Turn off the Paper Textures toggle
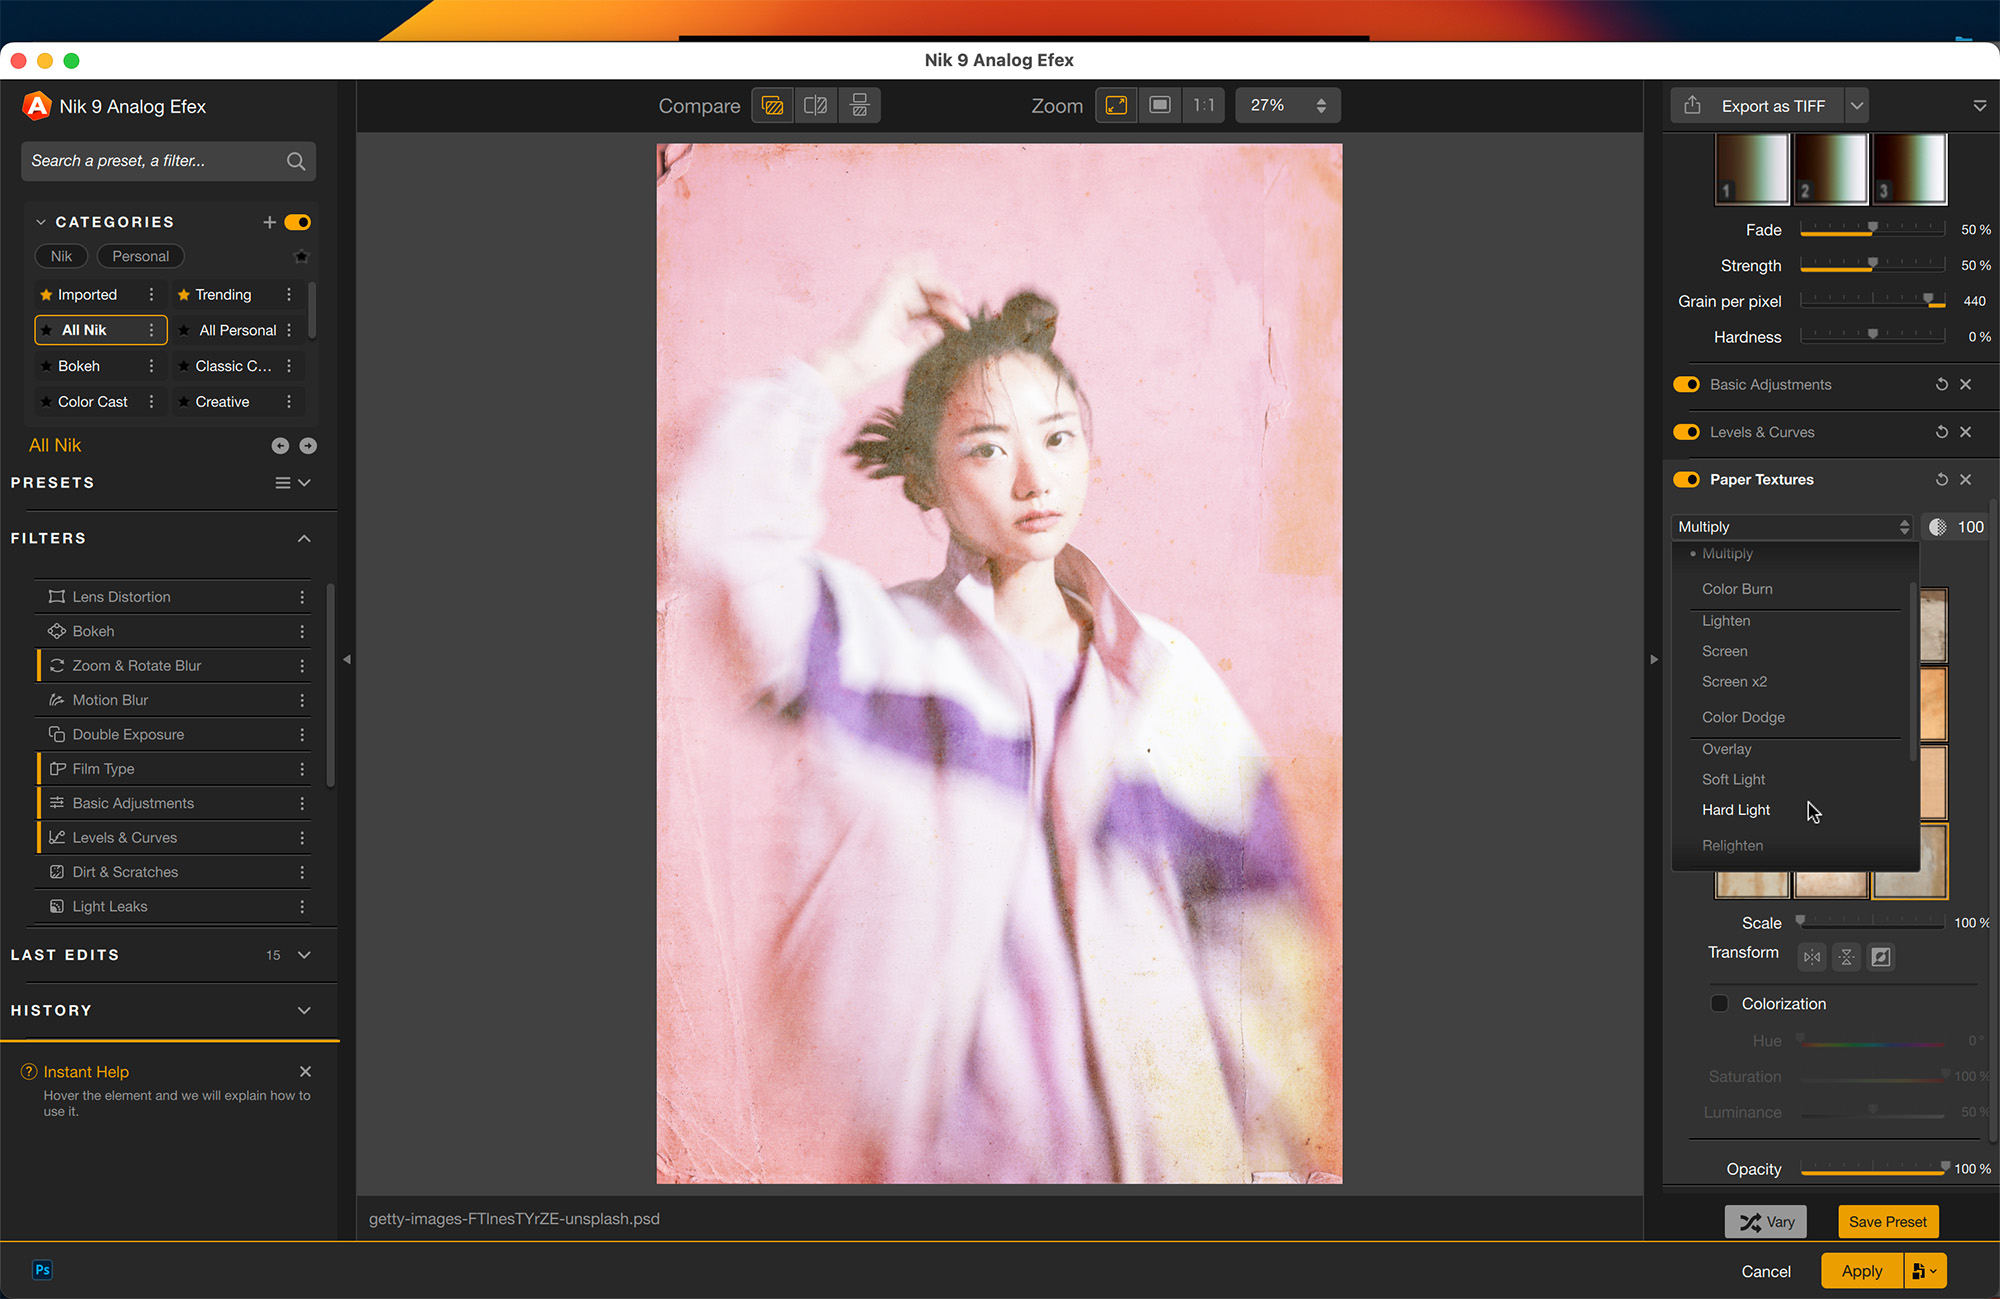The width and height of the screenshot is (2000, 1299). 1687,480
